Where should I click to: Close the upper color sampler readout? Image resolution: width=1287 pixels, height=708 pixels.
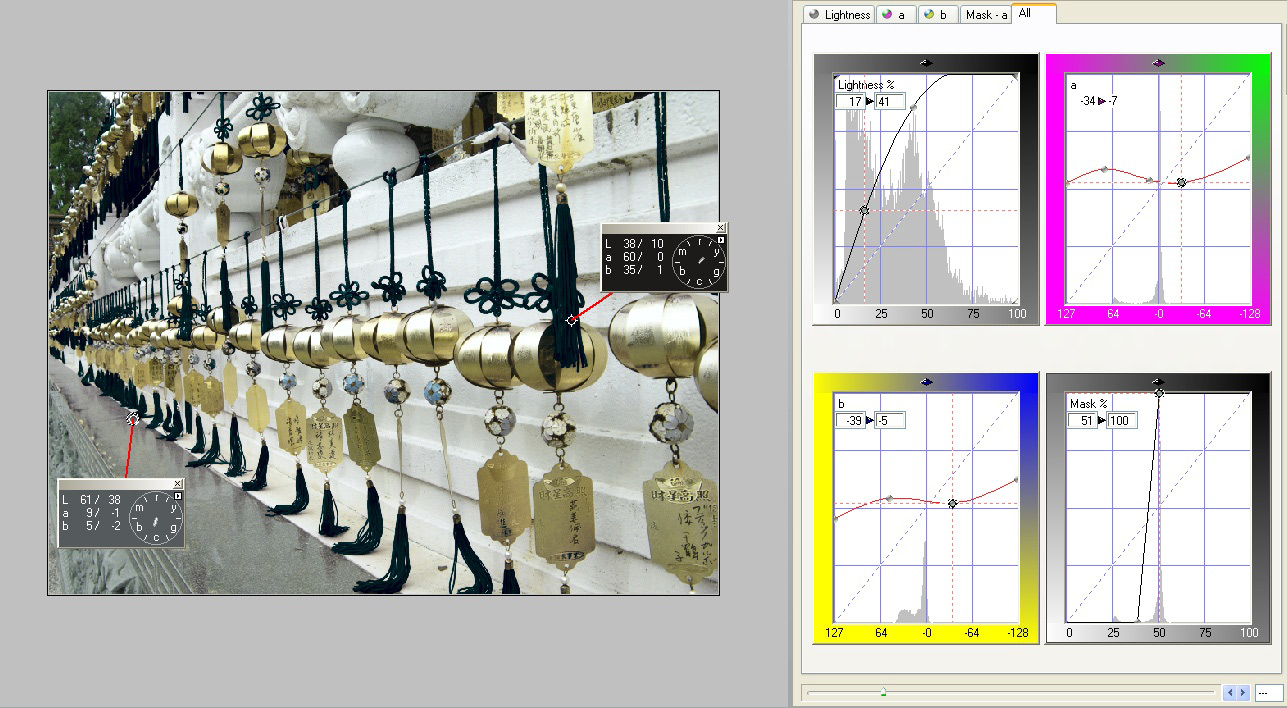(720, 228)
